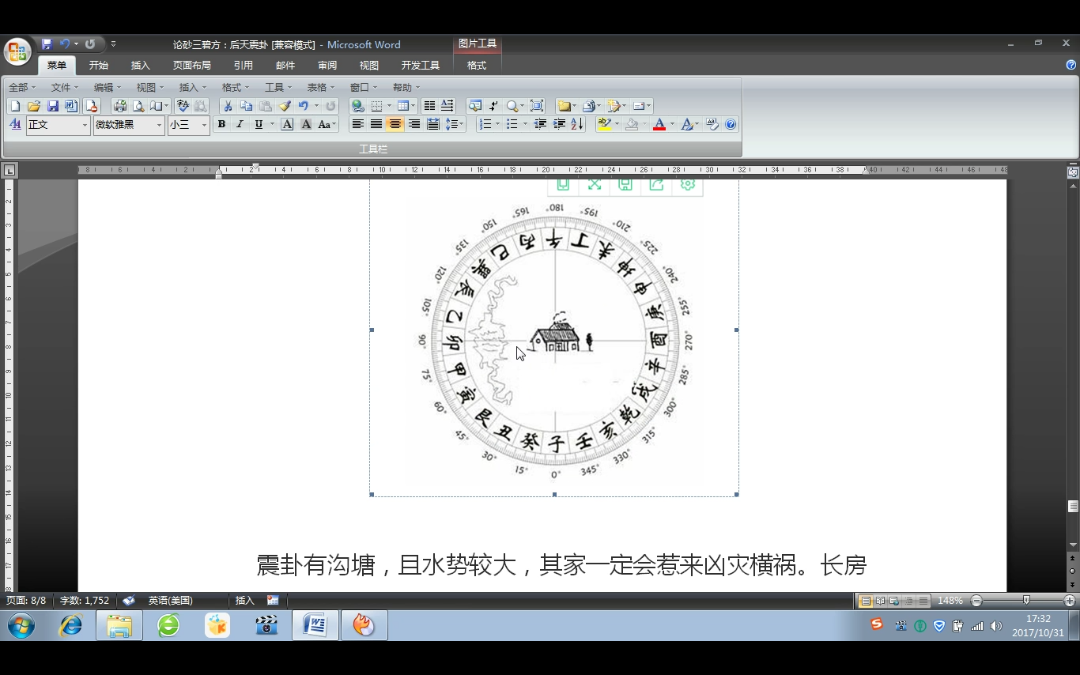Click the red font color swatch

click(x=659, y=125)
